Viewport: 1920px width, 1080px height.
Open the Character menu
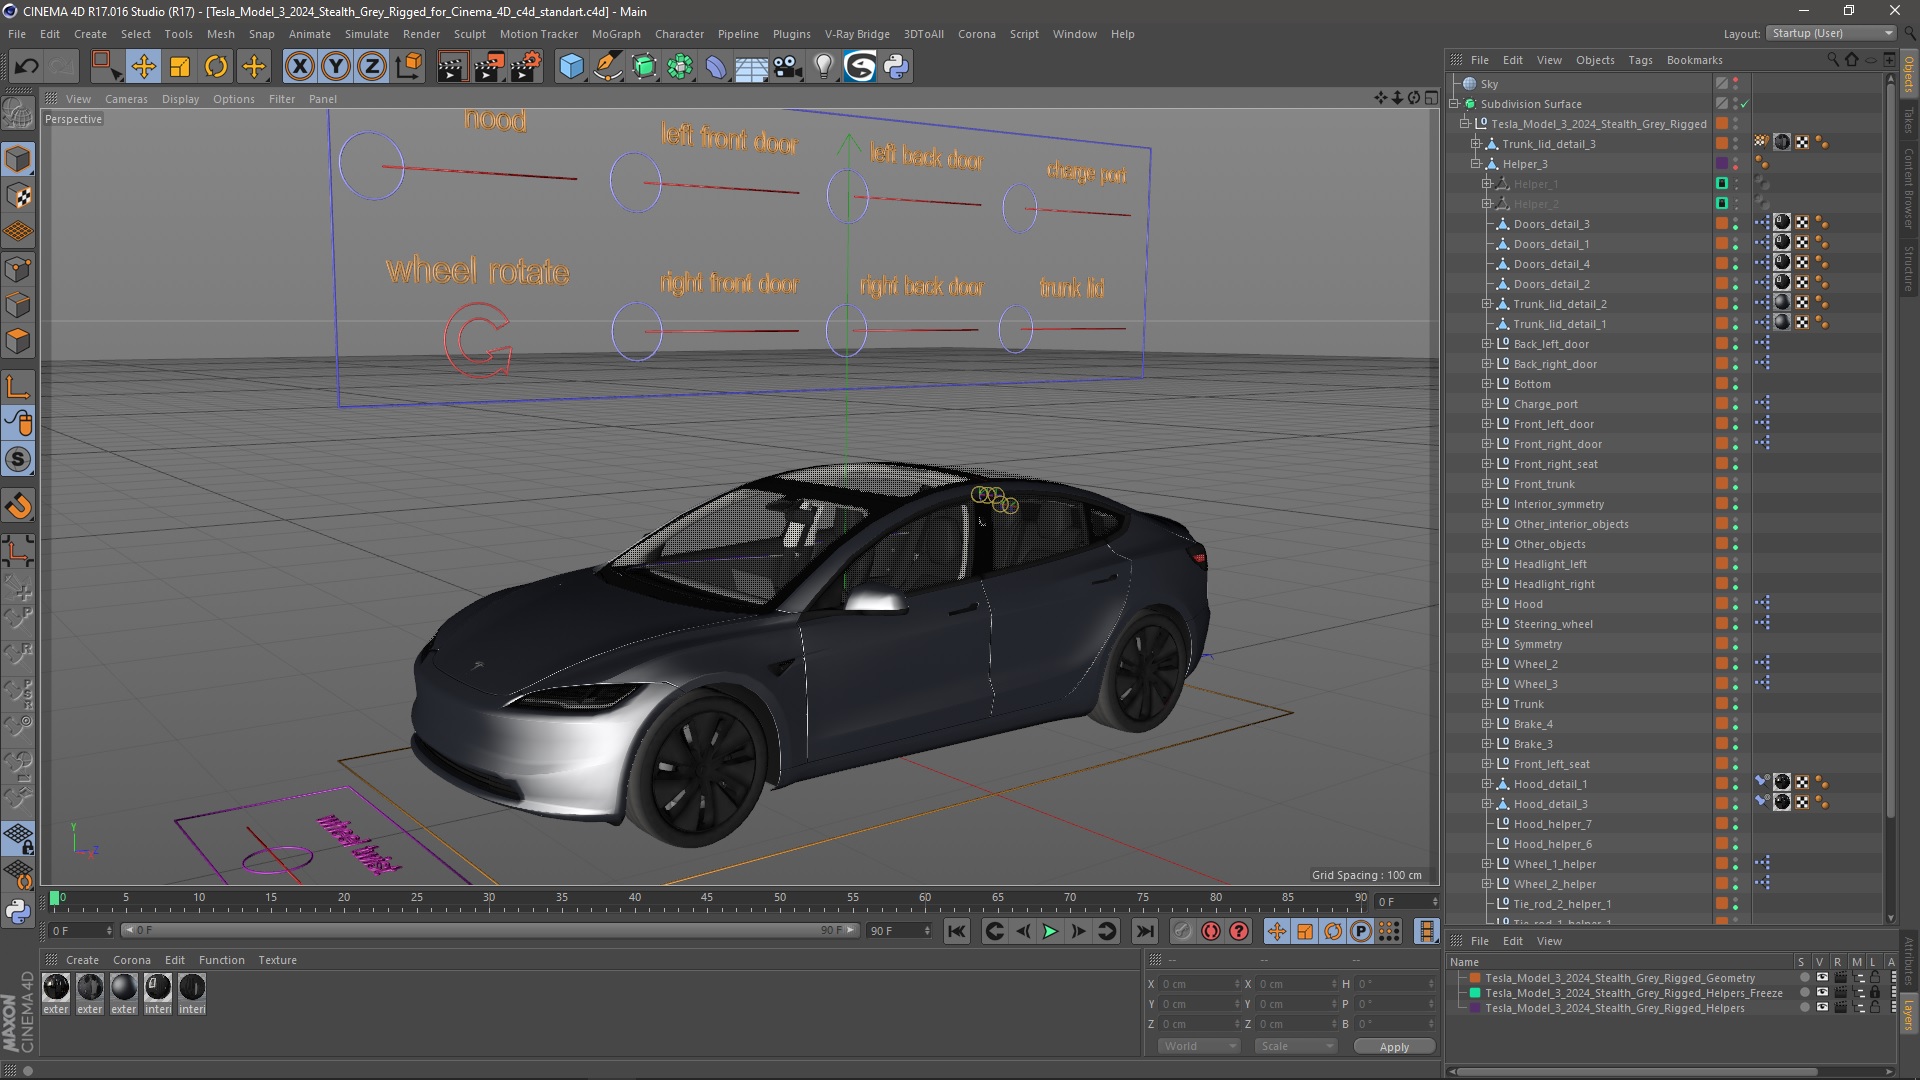click(679, 34)
